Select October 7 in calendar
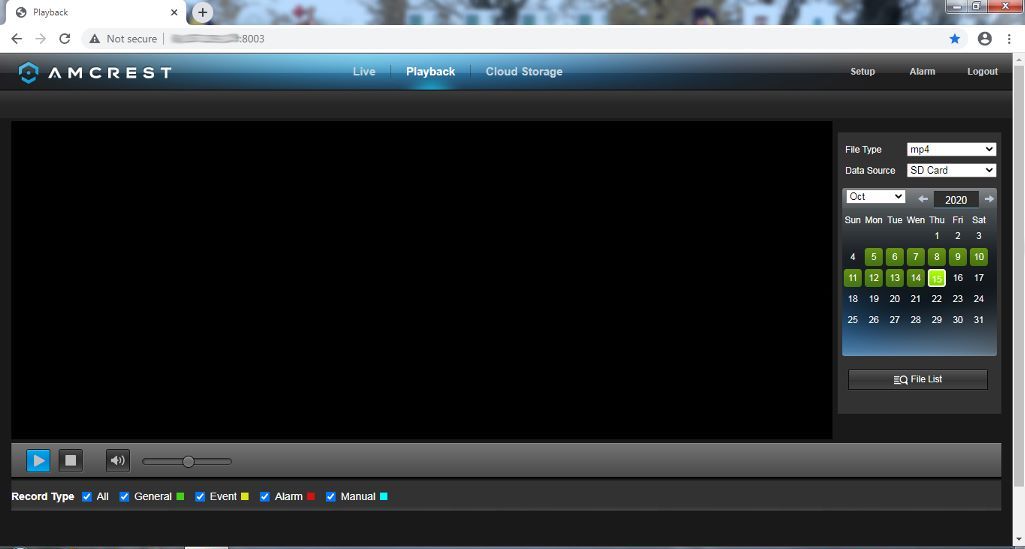The width and height of the screenshot is (1025, 549). pyautogui.click(x=916, y=257)
